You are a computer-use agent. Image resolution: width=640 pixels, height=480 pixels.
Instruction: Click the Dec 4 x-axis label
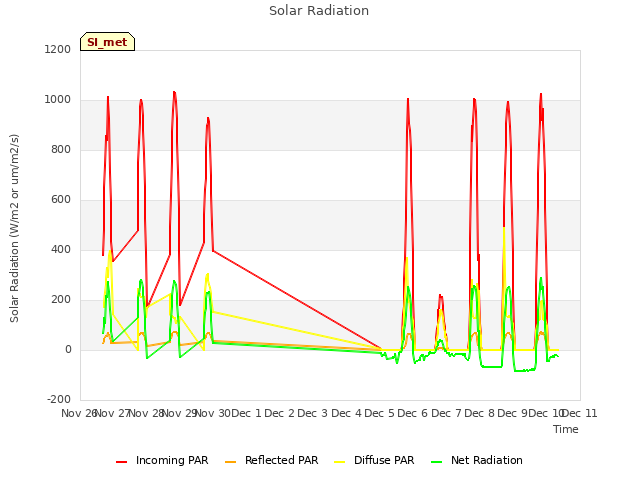point(346,413)
